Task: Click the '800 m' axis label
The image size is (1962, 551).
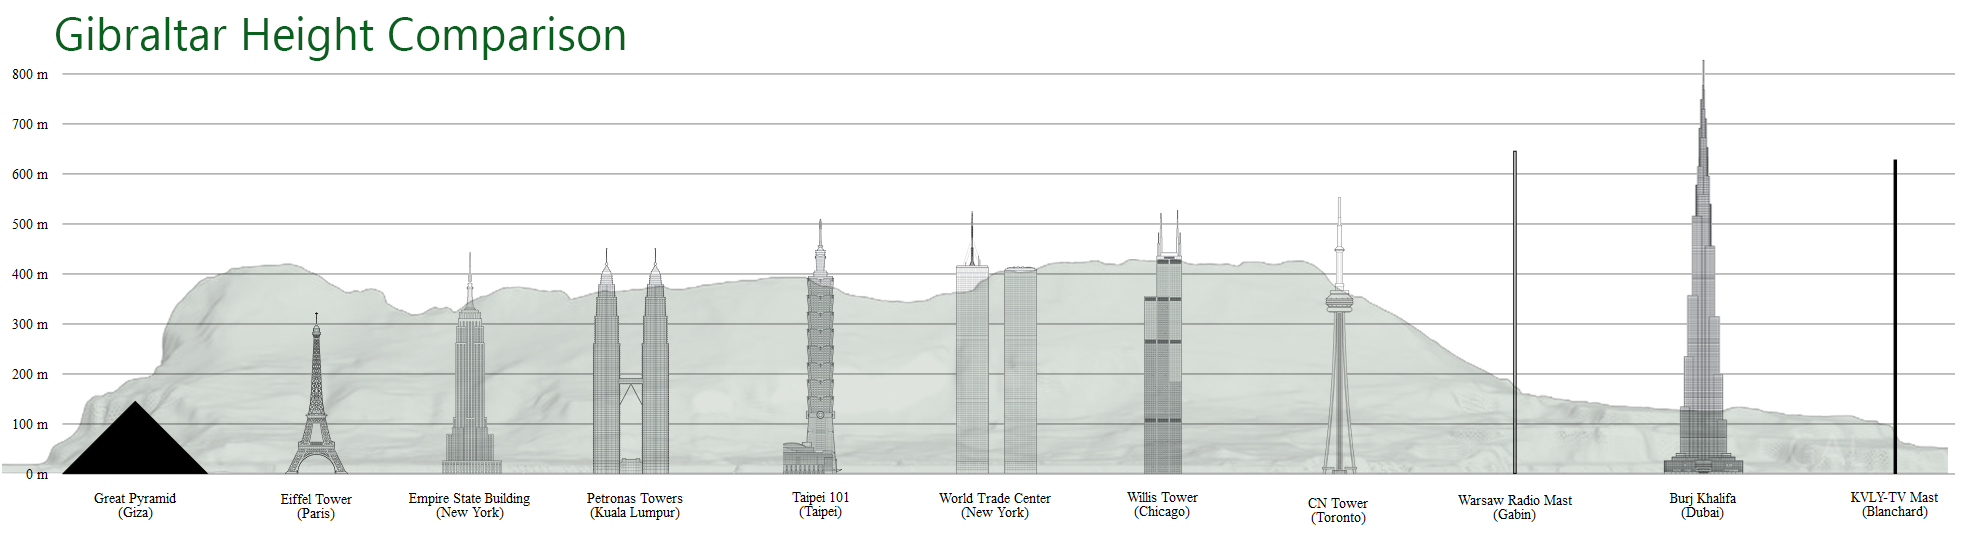Action: (30, 74)
